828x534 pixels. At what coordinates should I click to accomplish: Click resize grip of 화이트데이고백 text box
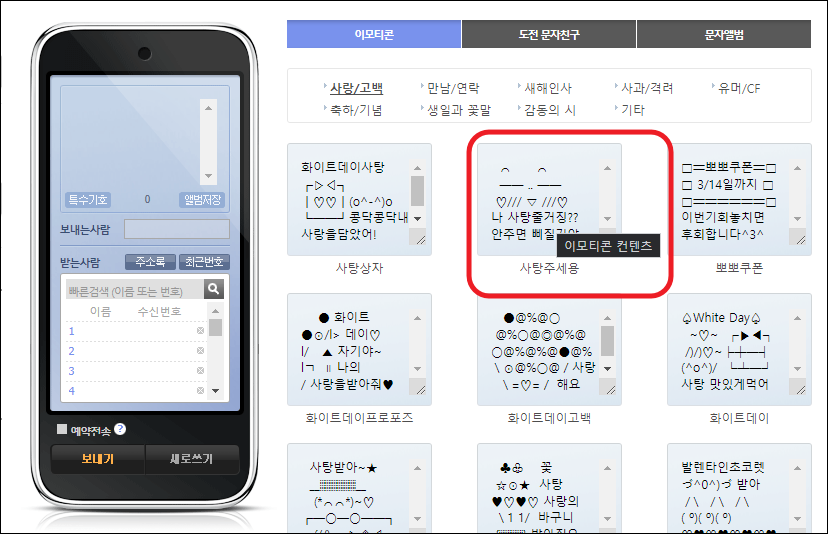coord(610,389)
